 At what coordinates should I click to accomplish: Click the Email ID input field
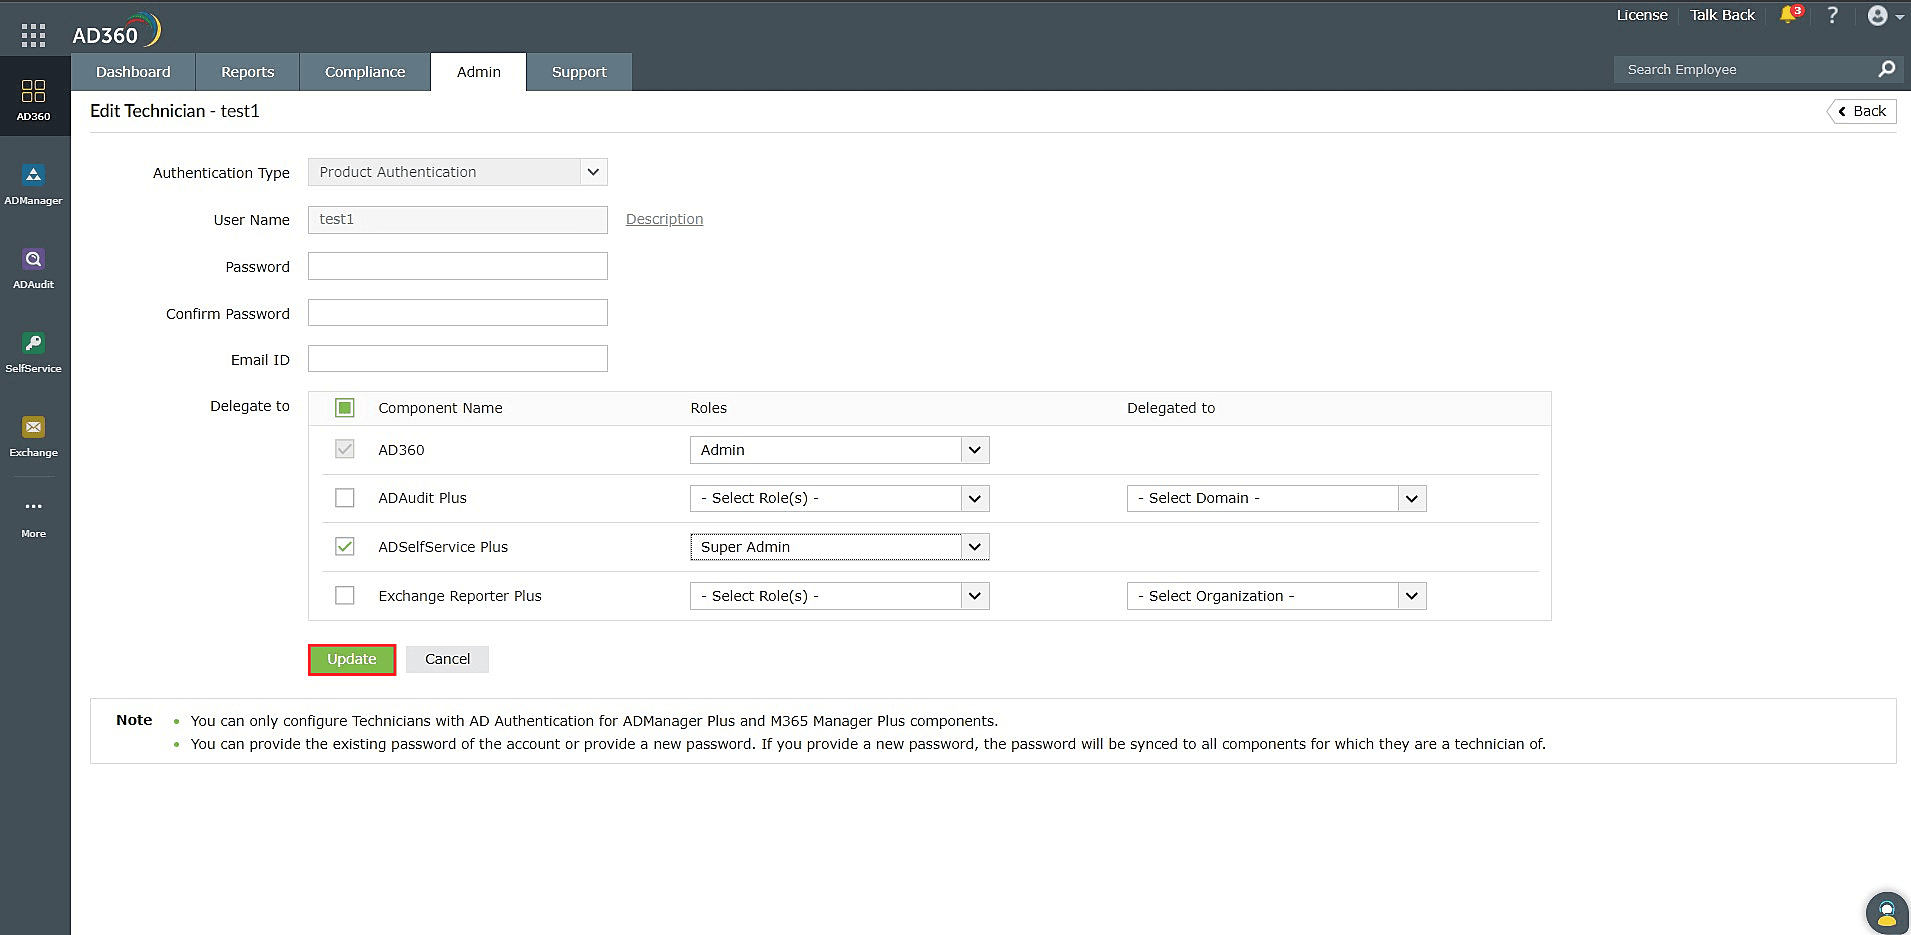[458, 359]
